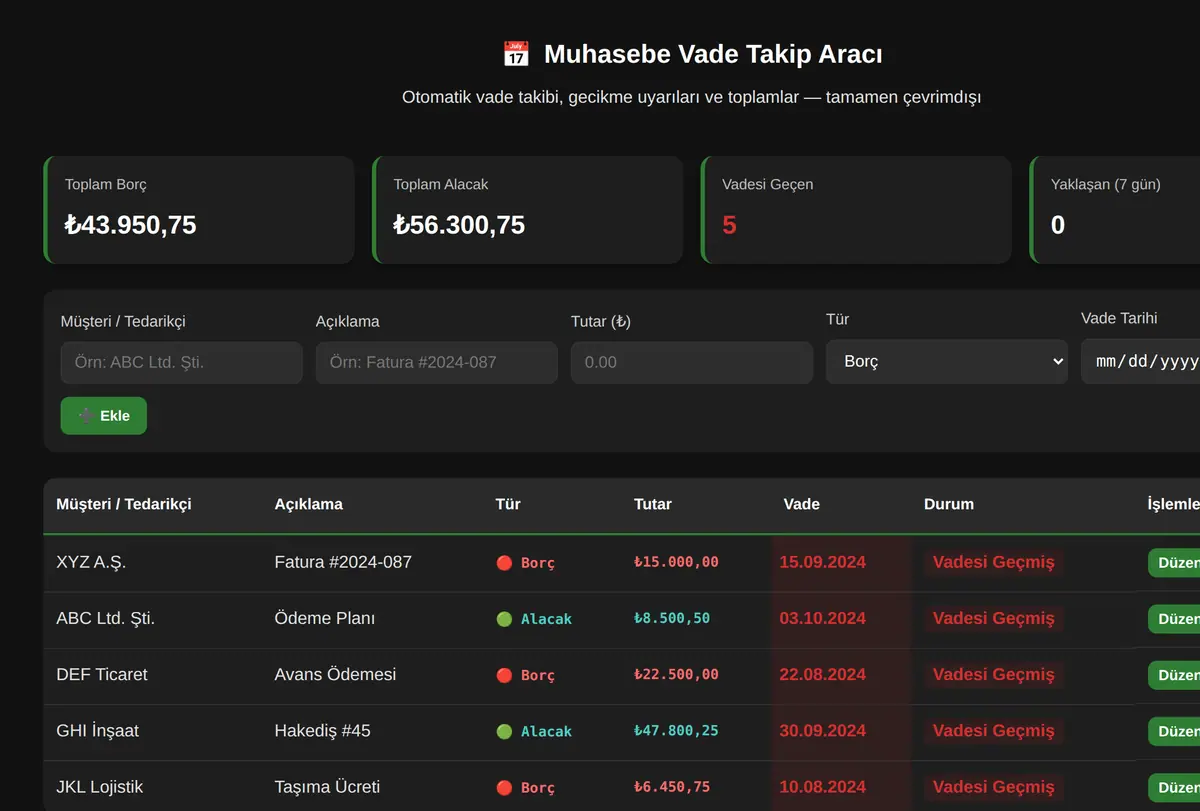Open the Tür dropdown showing Borç
1200x811 pixels.
tap(947, 362)
